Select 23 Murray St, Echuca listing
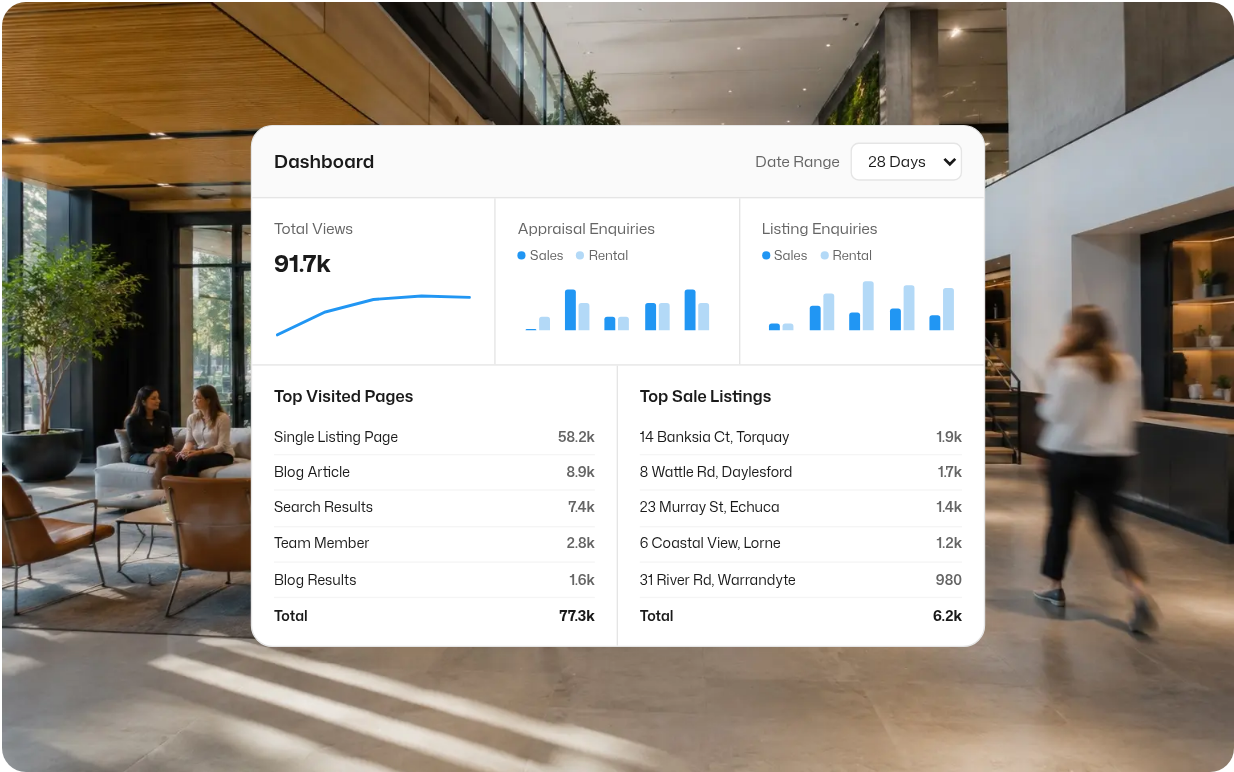Viewport: 1234px width, 772px height. [x=801, y=507]
